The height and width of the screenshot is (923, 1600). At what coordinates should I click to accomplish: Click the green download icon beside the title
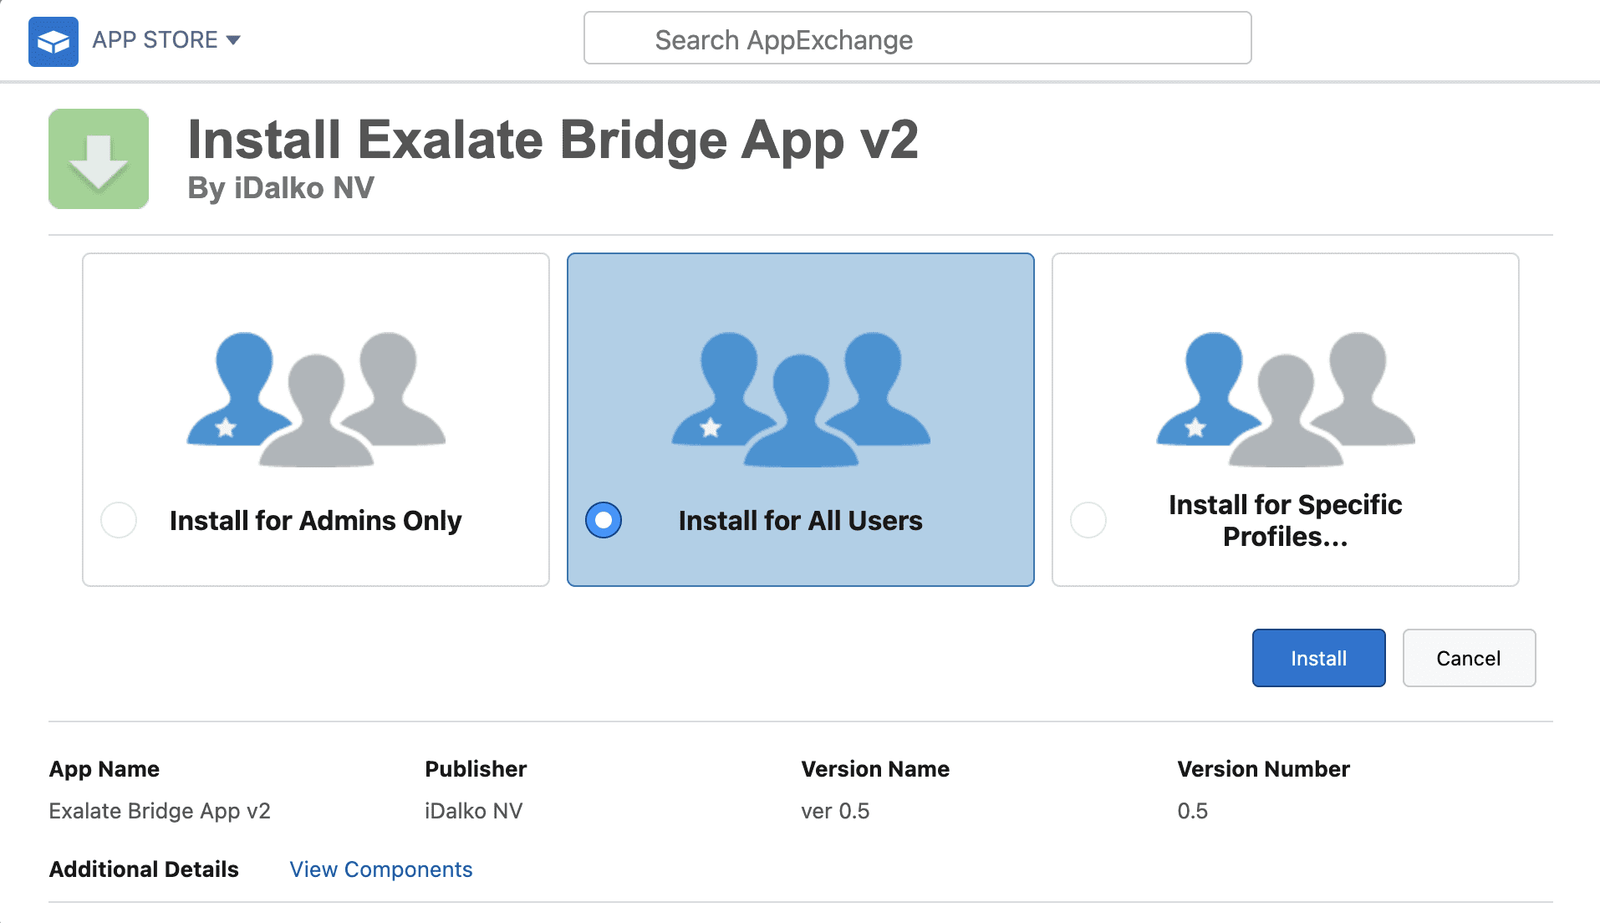click(97, 159)
